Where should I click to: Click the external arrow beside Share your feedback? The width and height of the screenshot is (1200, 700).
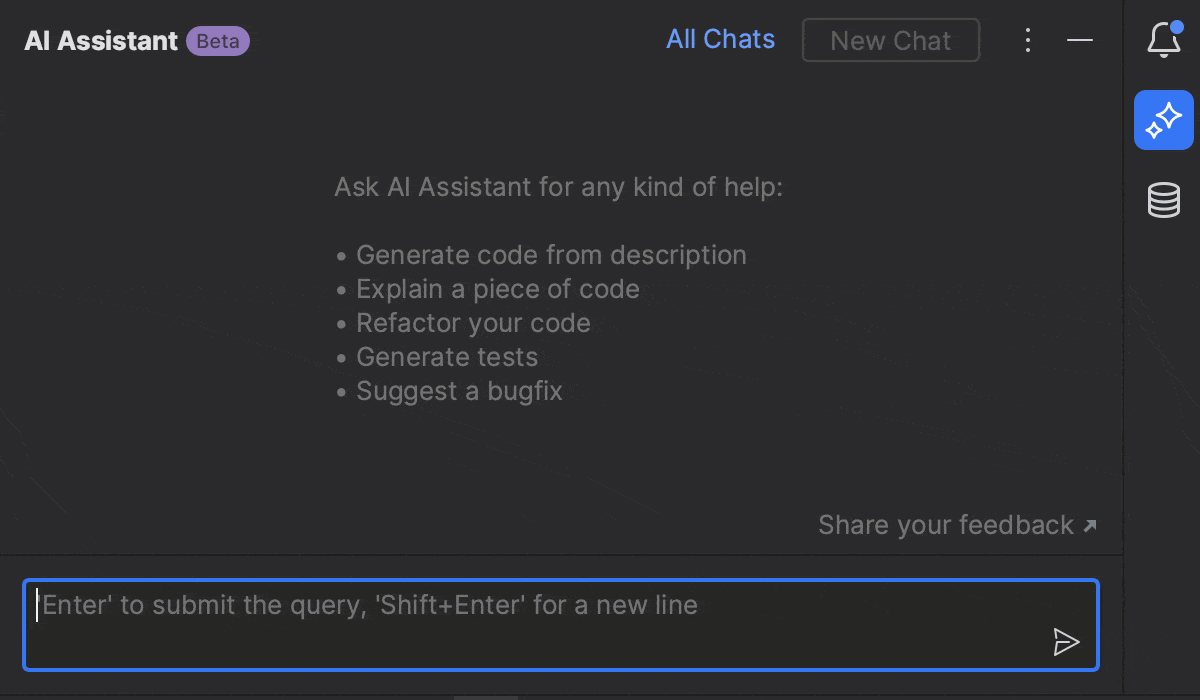point(1090,526)
